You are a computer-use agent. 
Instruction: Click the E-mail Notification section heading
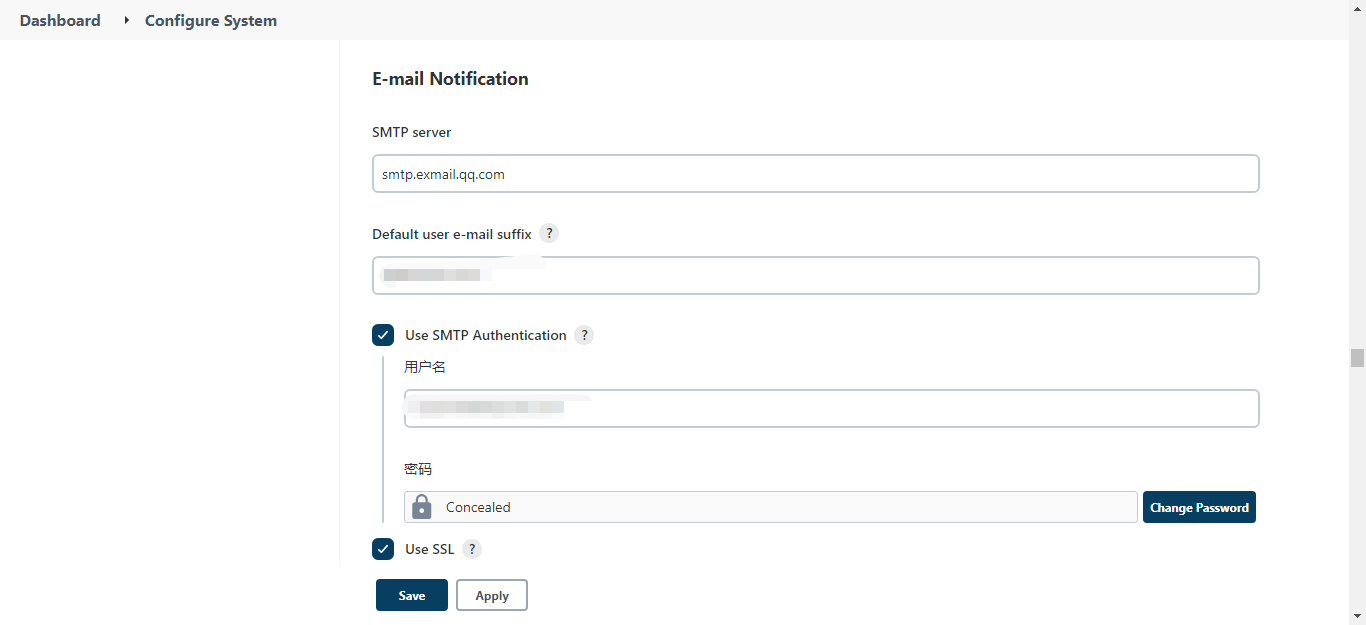point(450,79)
